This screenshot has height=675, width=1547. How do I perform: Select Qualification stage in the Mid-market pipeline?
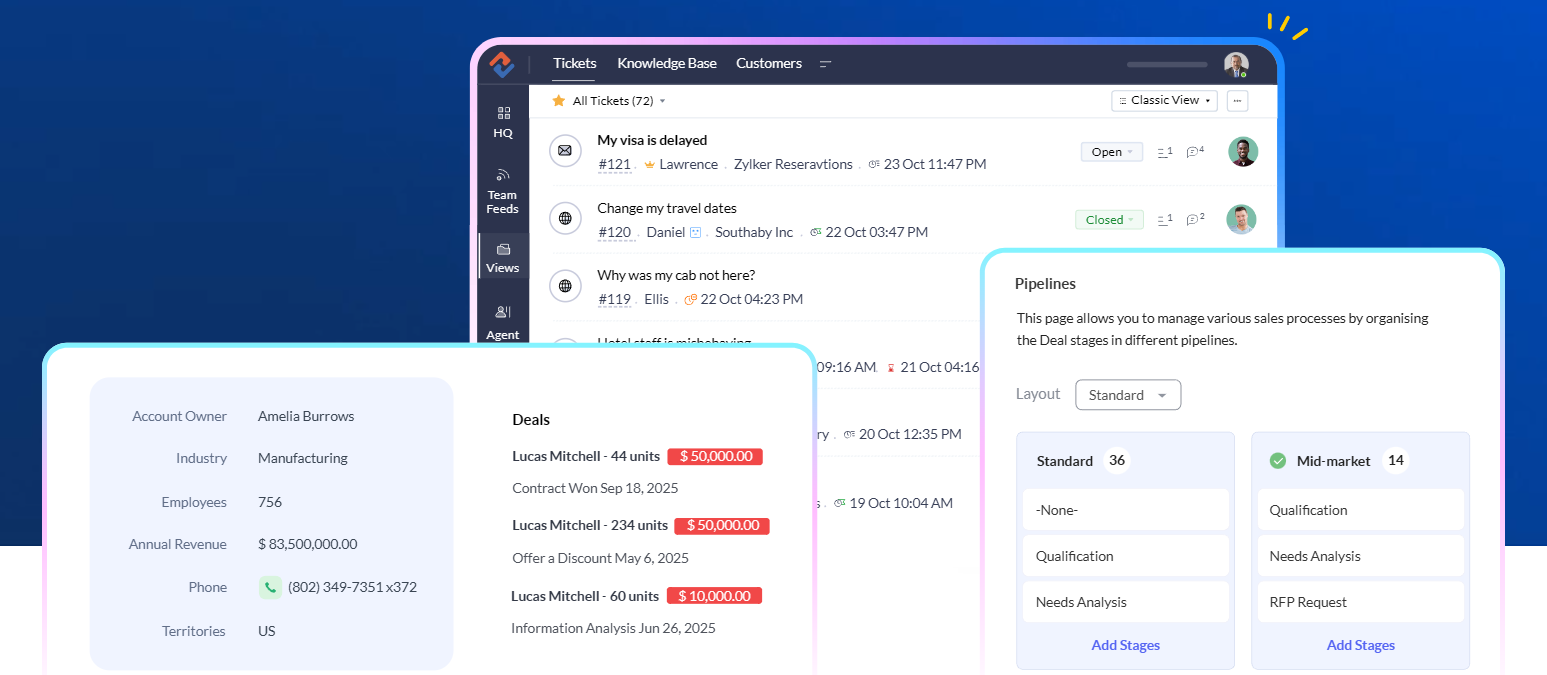point(1361,510)
